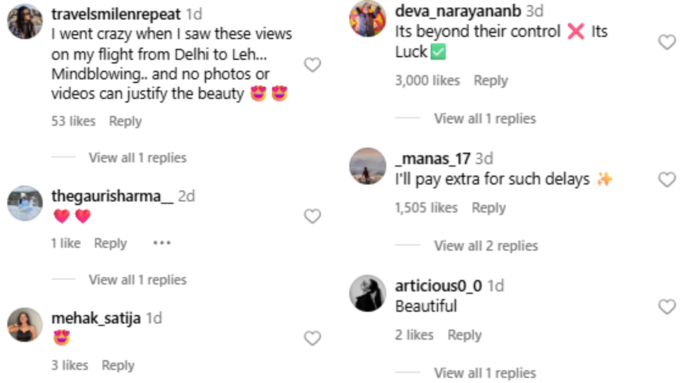The image size is (680, 383).
Task: Open travelsmilenrepeat's profile picture
Action: pos(25,21)
